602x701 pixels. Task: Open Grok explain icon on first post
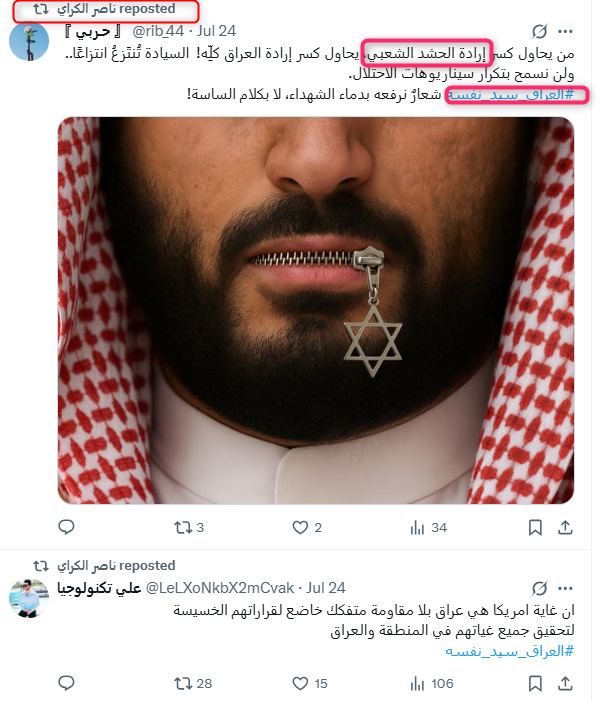pos(539,31)
